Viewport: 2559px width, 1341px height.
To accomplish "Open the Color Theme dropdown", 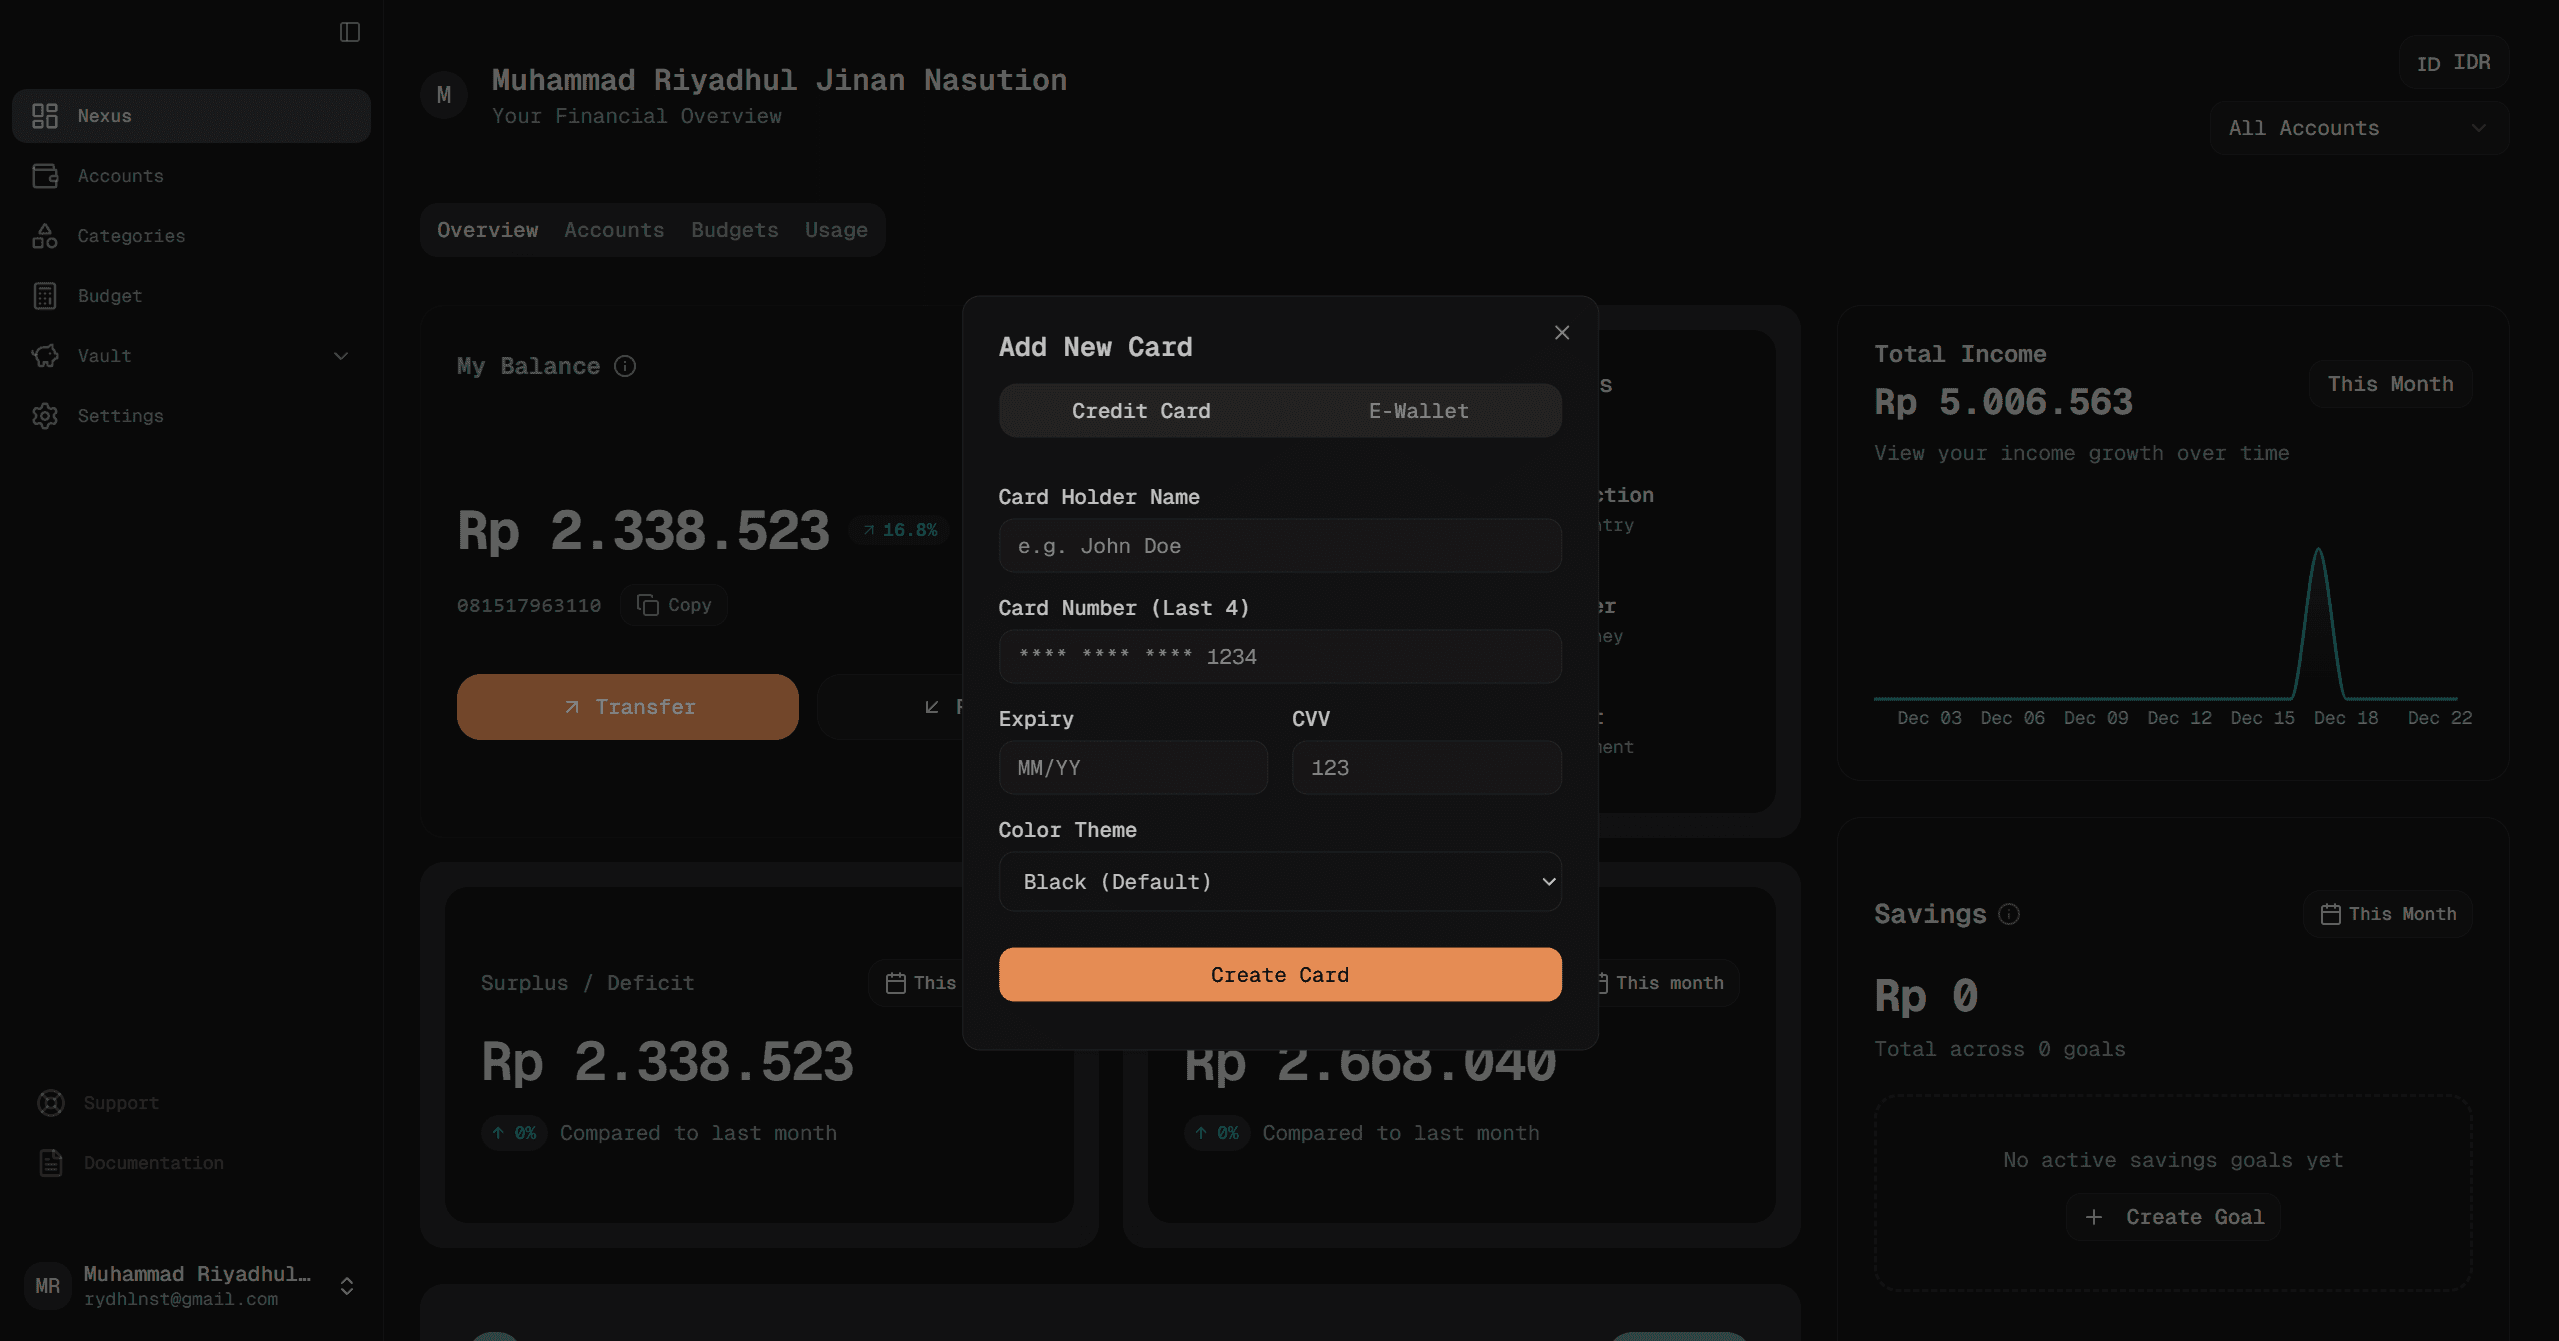I will coord(1279,882).
